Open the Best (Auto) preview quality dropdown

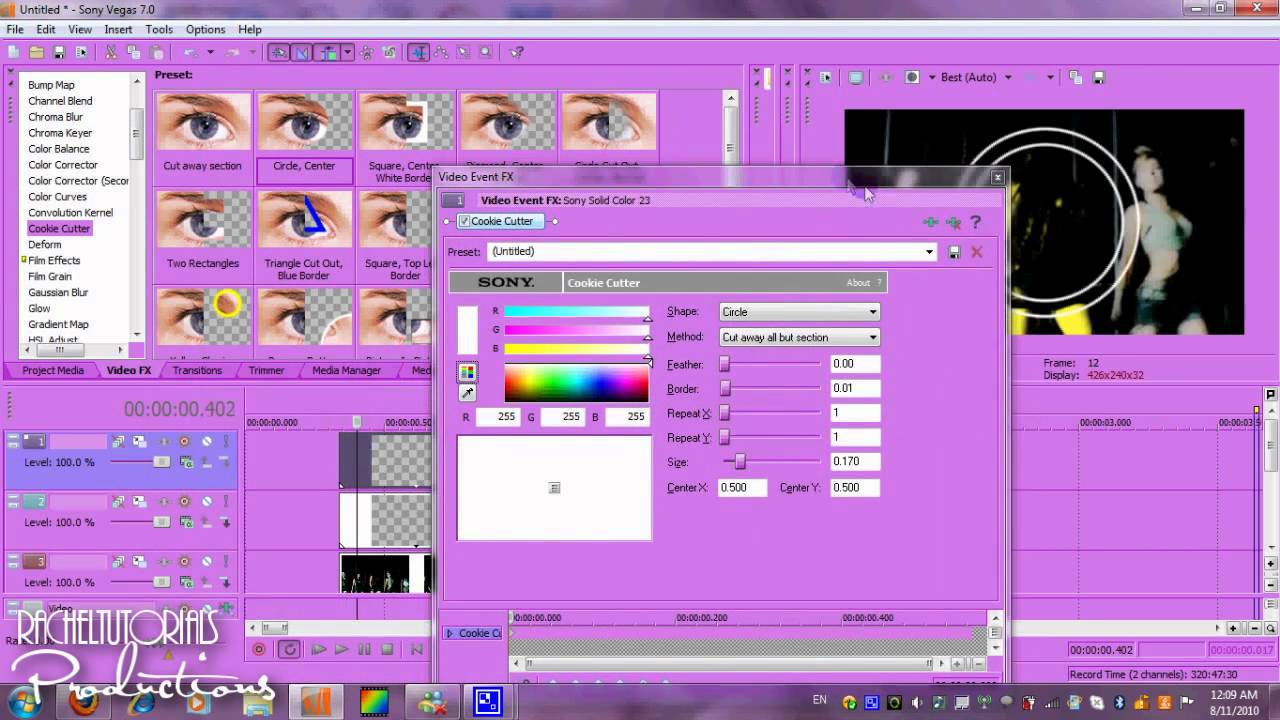point(1007,77)
